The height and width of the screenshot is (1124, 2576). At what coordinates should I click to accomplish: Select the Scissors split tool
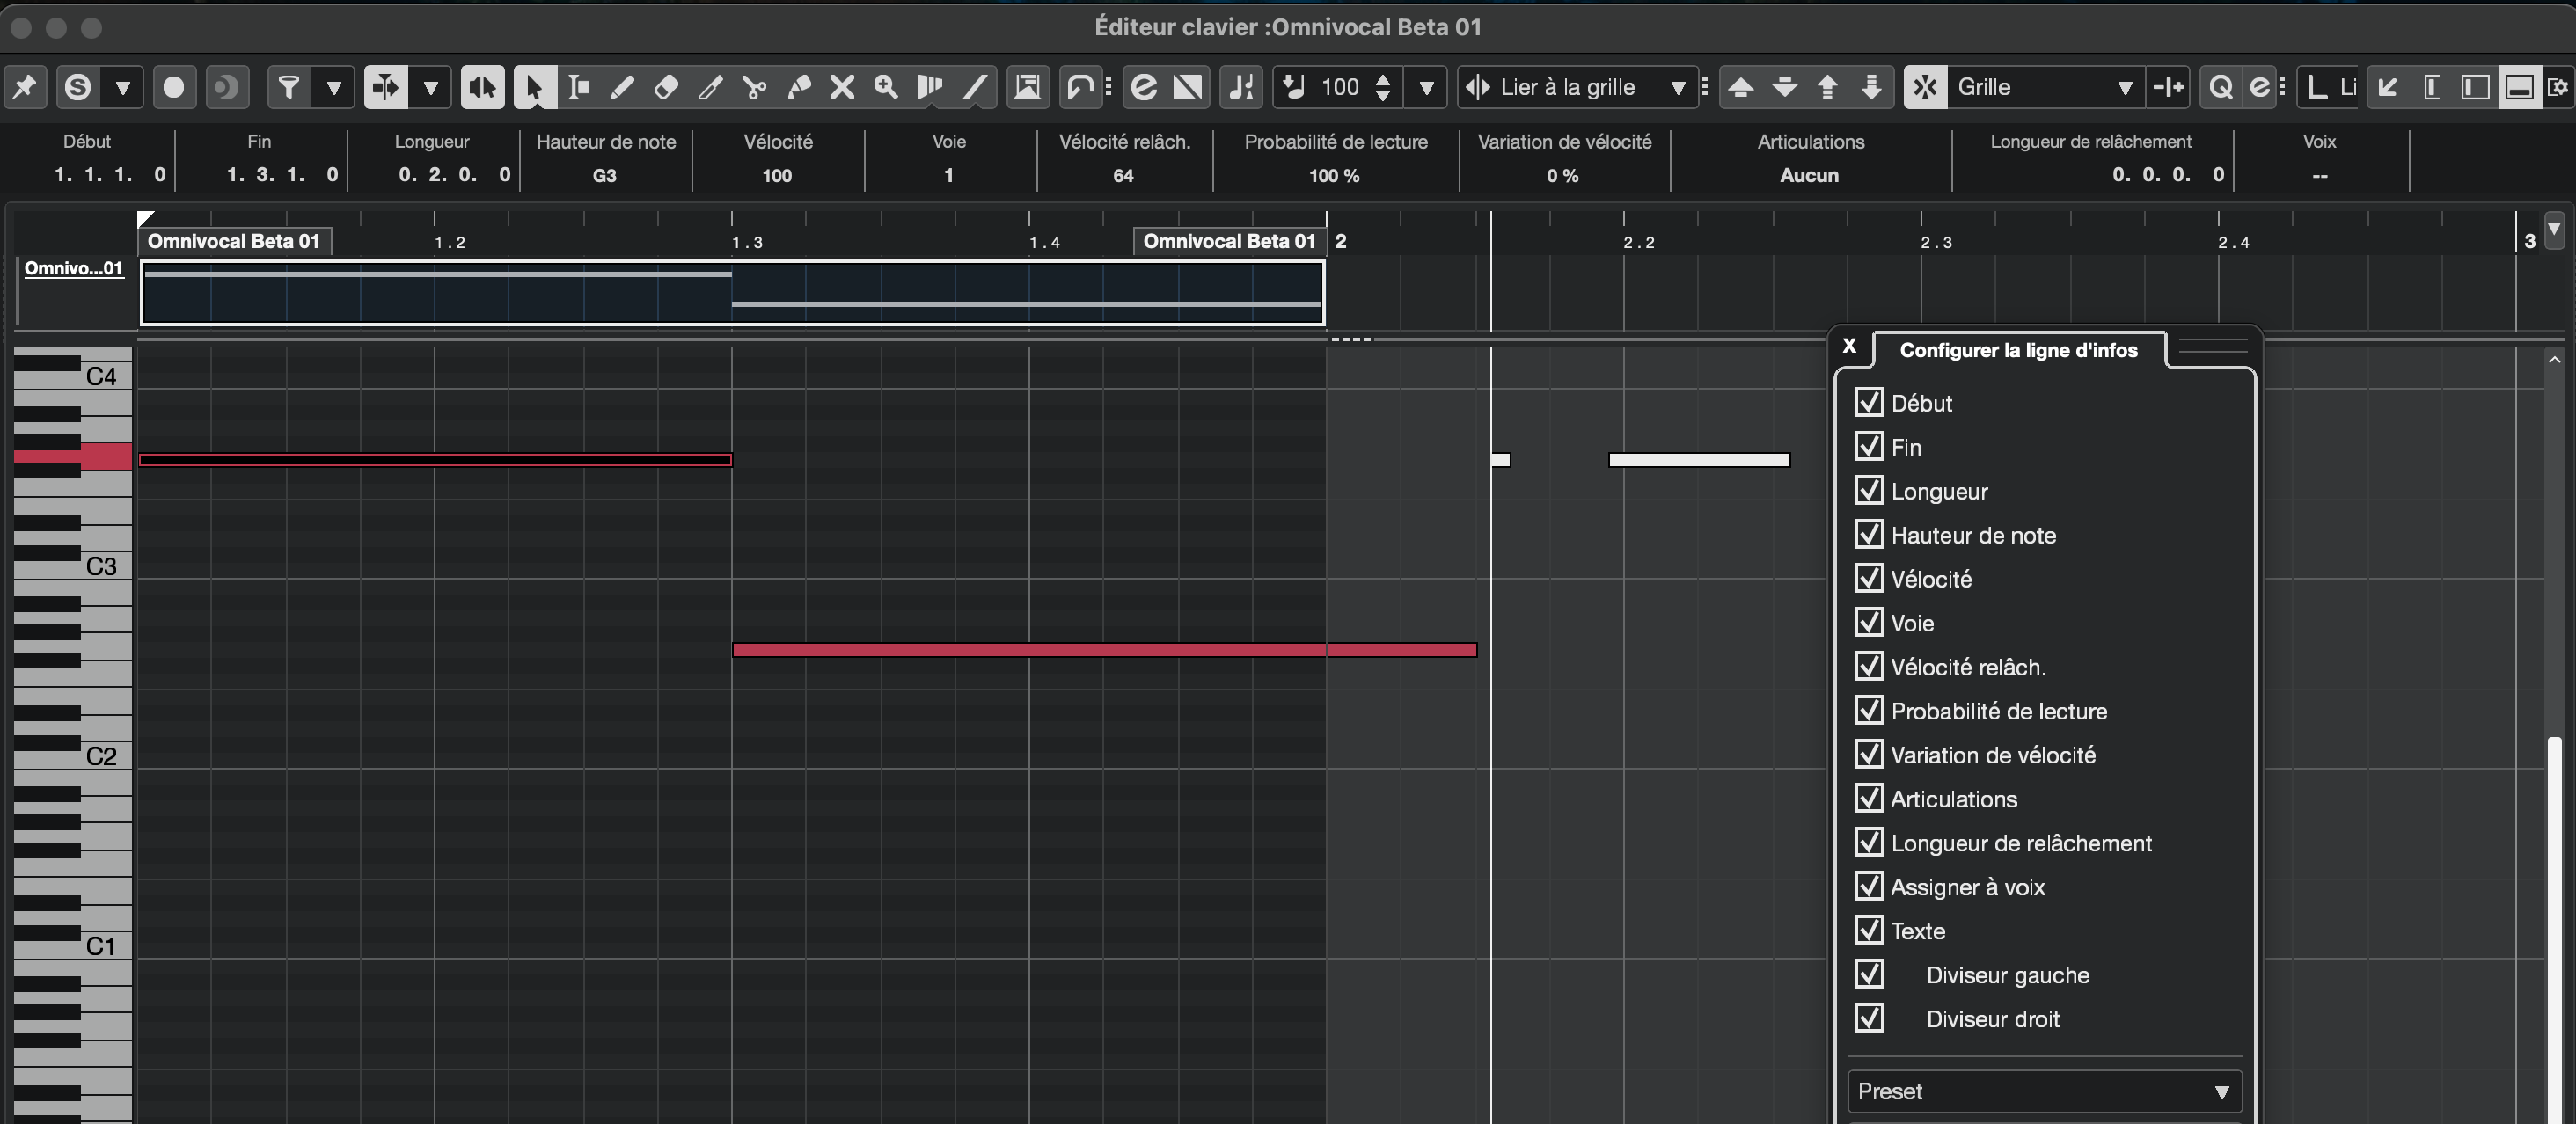(754, 88)
